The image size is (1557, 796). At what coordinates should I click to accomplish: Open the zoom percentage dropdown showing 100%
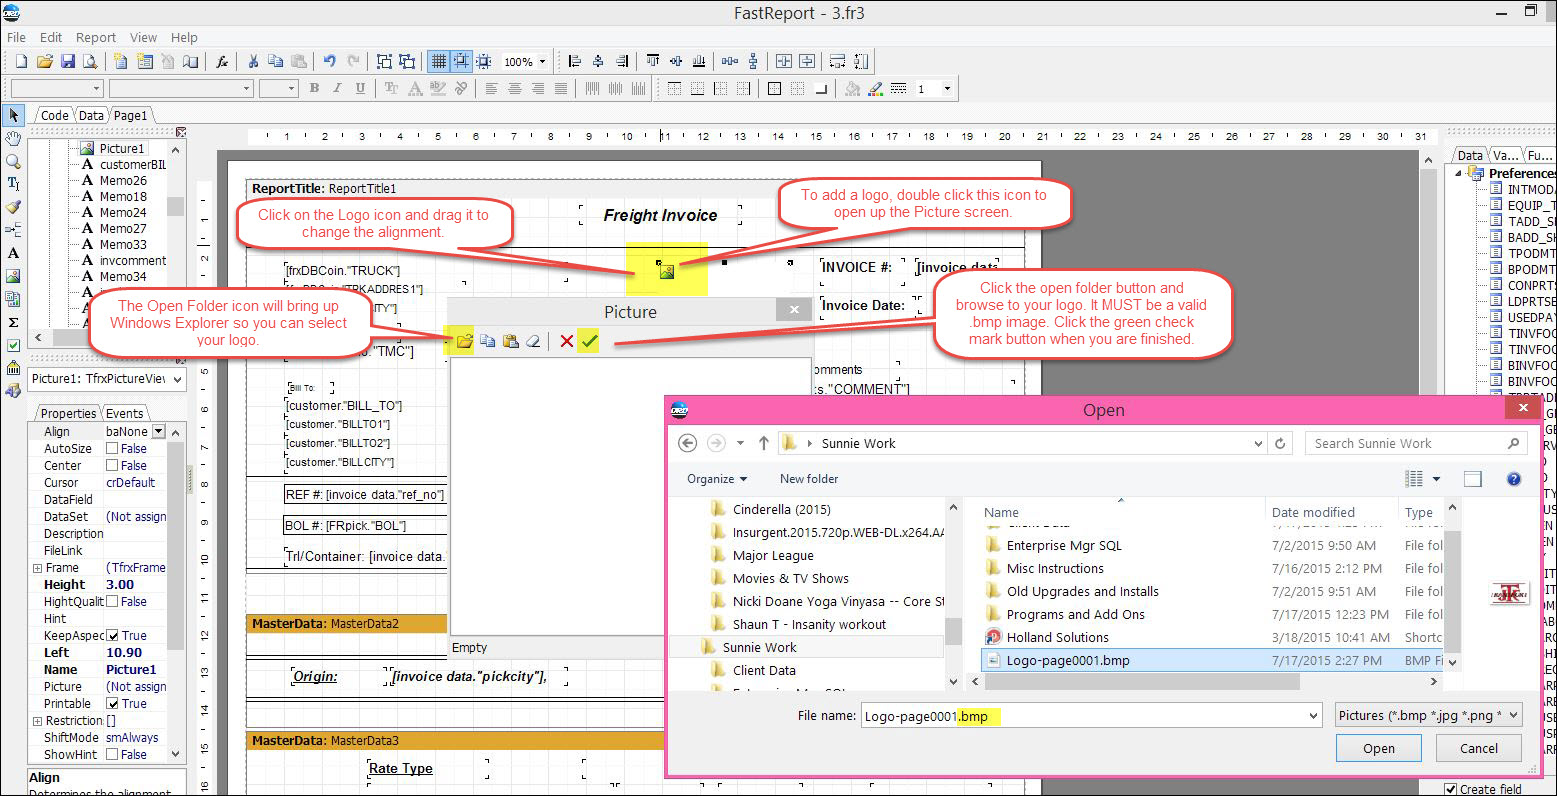543,61
